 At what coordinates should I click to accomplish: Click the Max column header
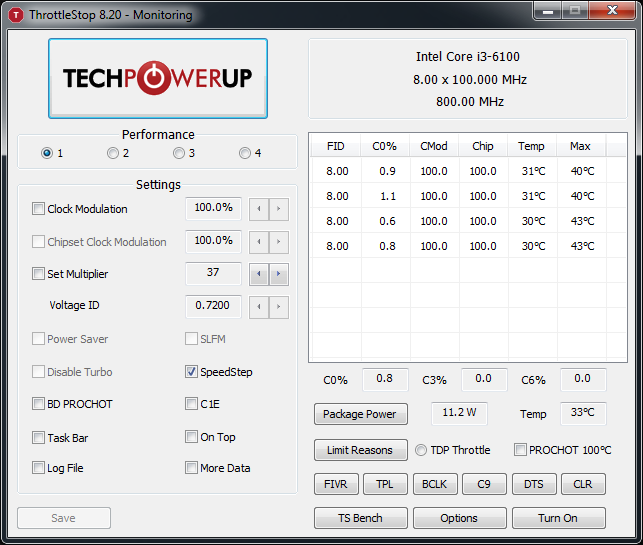pos(581,146)
